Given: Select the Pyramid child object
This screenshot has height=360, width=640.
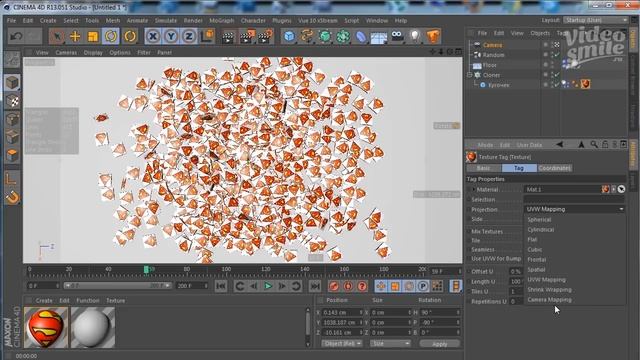Looking at the screenshot, I should (x=499, y=85).
